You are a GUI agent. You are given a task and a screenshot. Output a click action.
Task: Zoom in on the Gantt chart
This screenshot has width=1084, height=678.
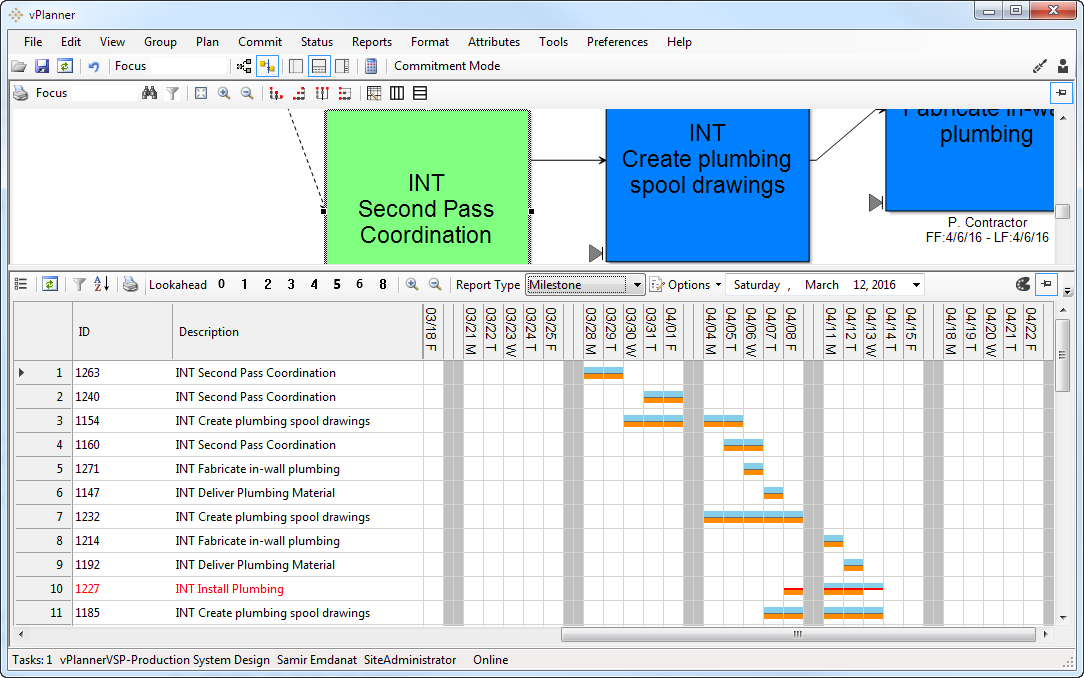[x=411, y=284]
